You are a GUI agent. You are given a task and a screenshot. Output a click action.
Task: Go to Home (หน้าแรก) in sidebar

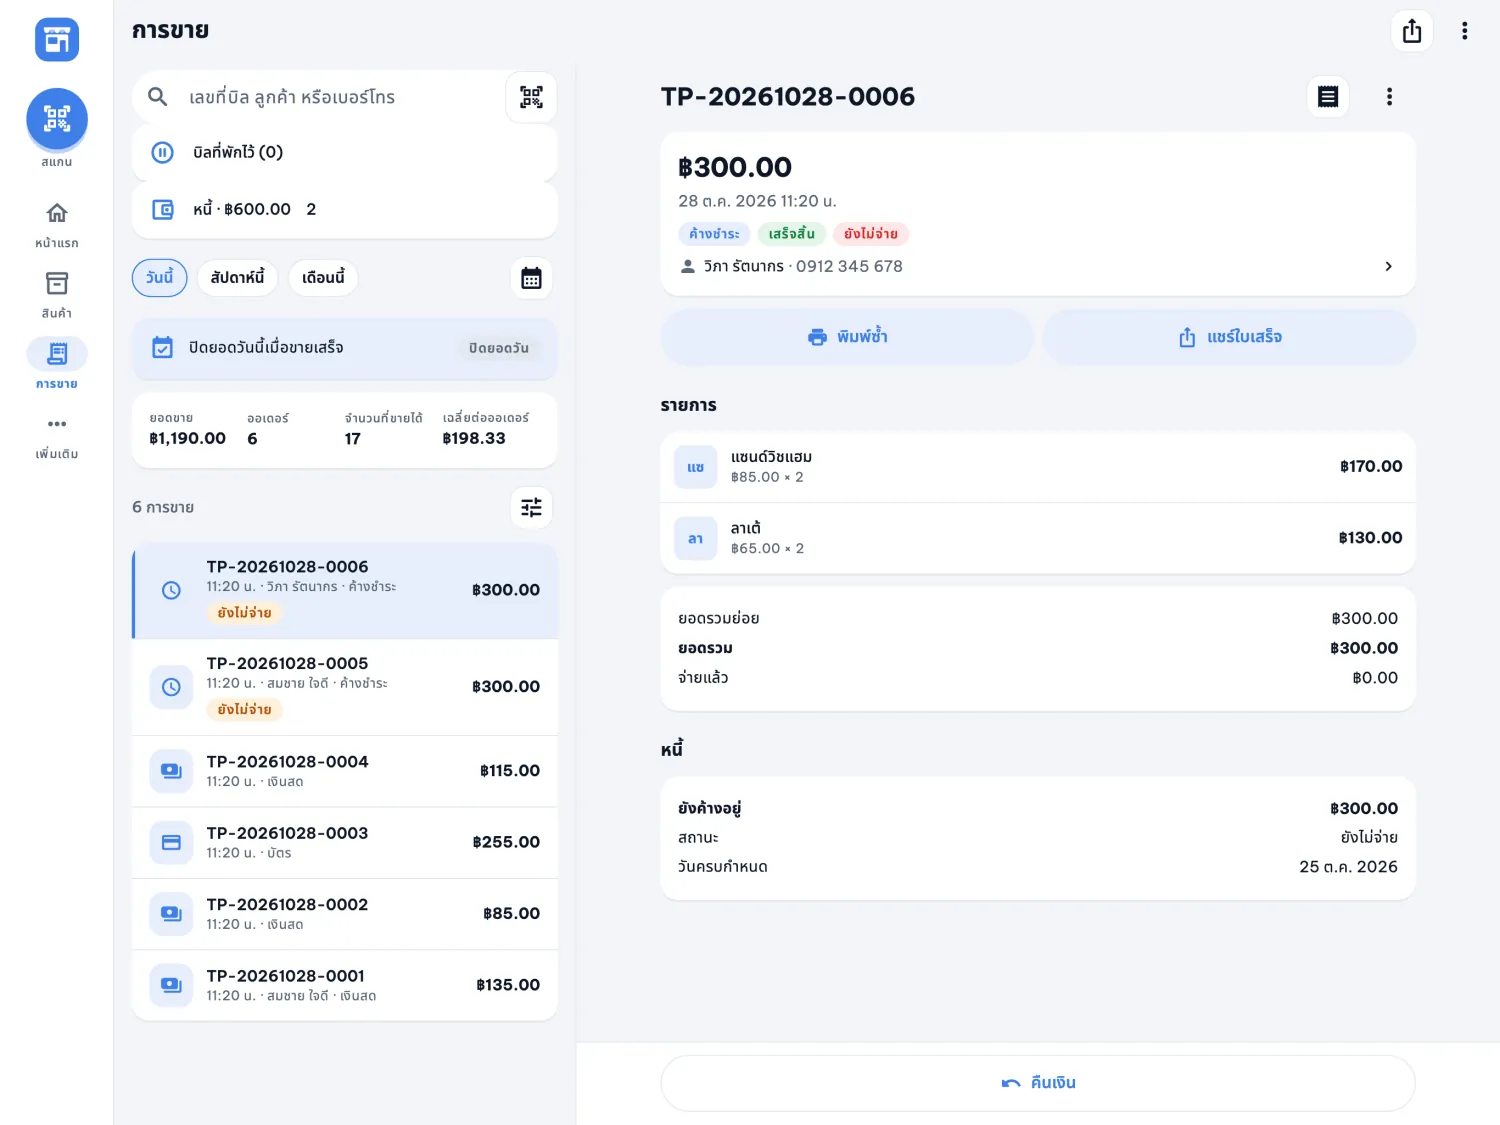(57, 224)
